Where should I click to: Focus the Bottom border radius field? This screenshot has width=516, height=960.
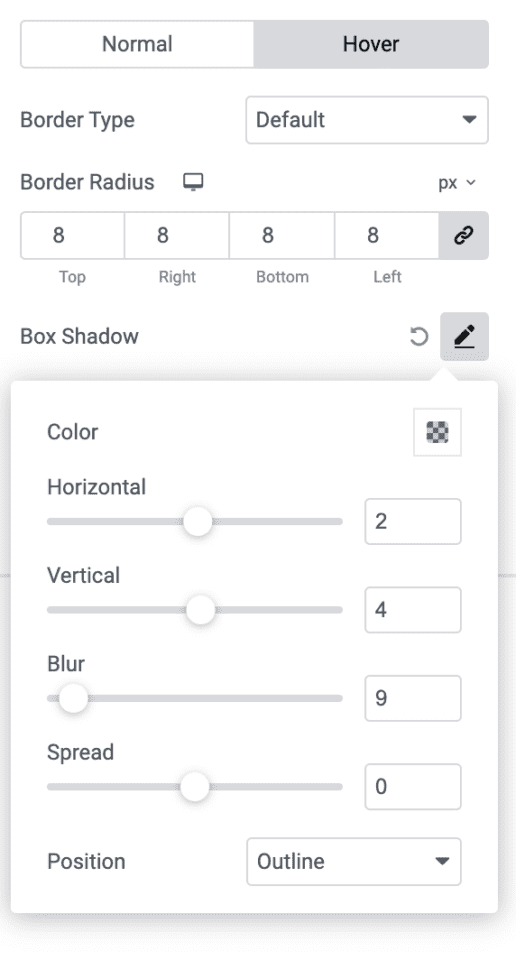pyautogui.click(x=282, y=235)
